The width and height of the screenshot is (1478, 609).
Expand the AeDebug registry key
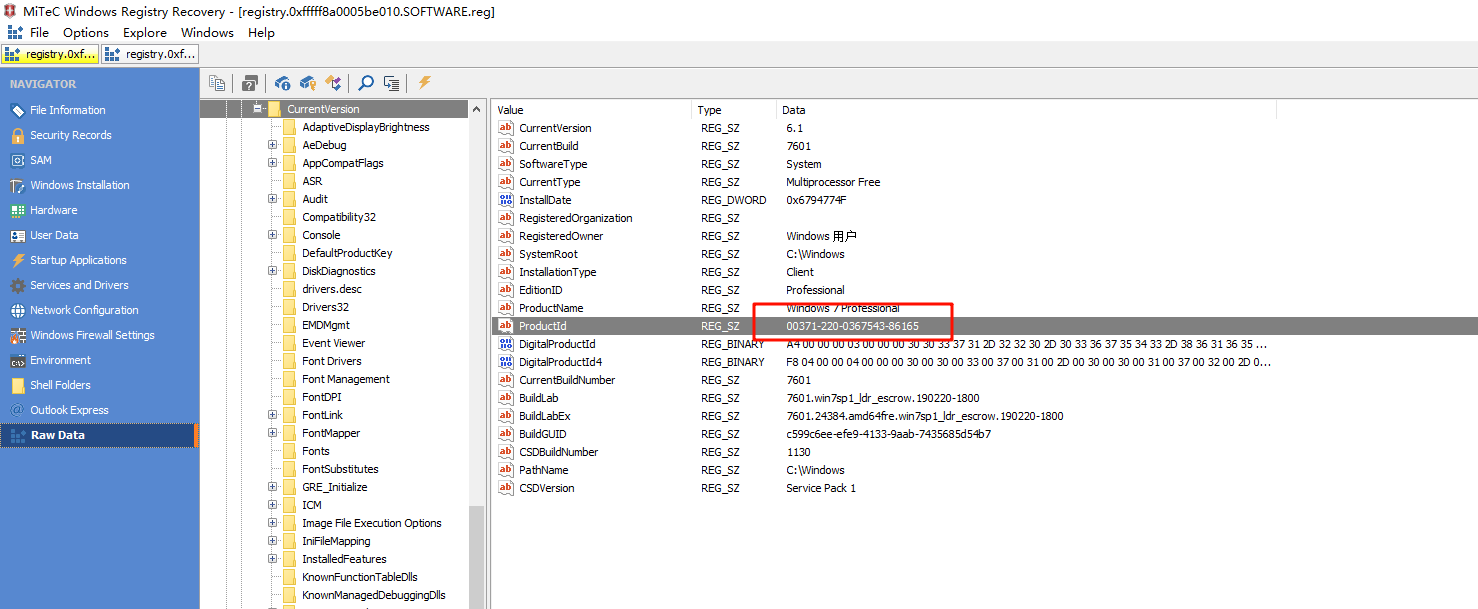[272, 145]
